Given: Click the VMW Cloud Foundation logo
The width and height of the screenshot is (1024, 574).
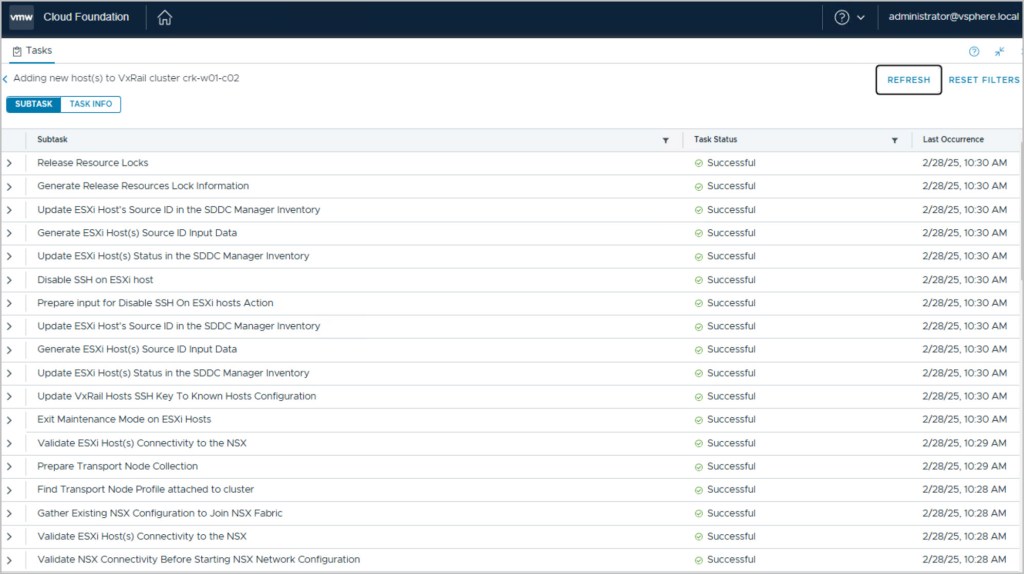Looking at the screenshot, I should 22,18.
